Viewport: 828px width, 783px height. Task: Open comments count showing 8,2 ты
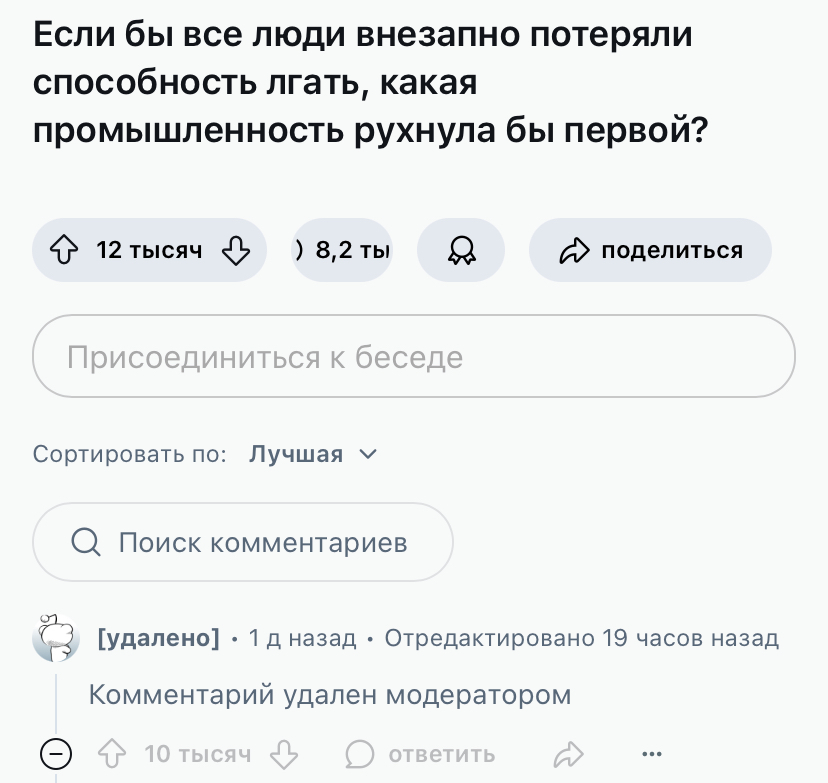(342, 250)
